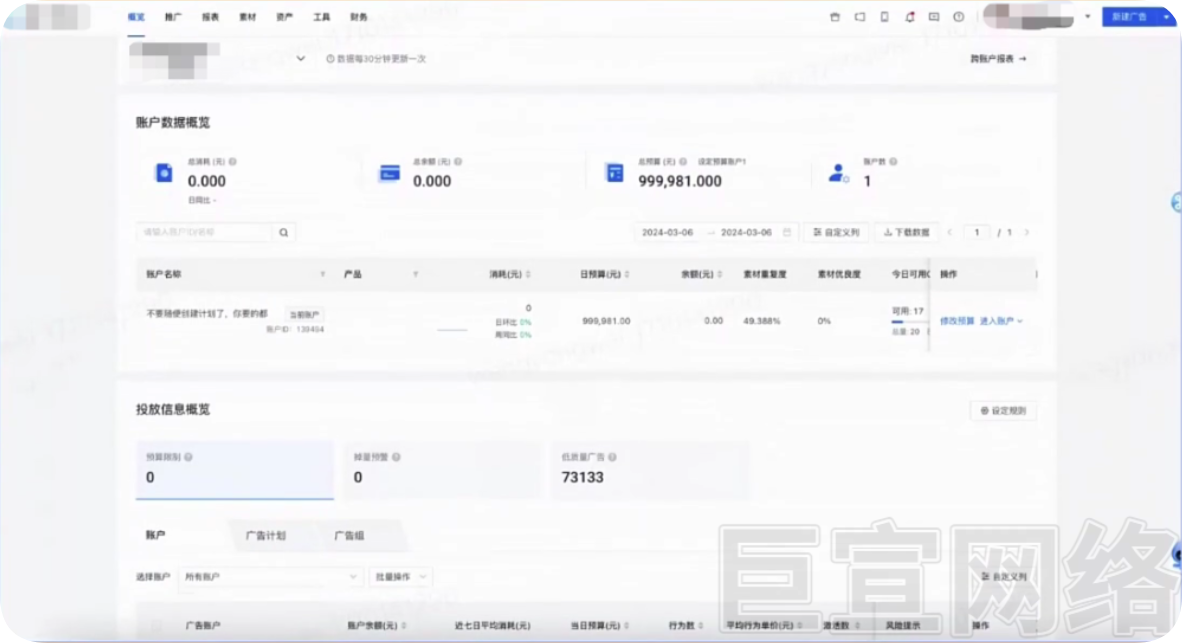
Task: Focus the account ID or name search field
Action: (x=204, y=232)
